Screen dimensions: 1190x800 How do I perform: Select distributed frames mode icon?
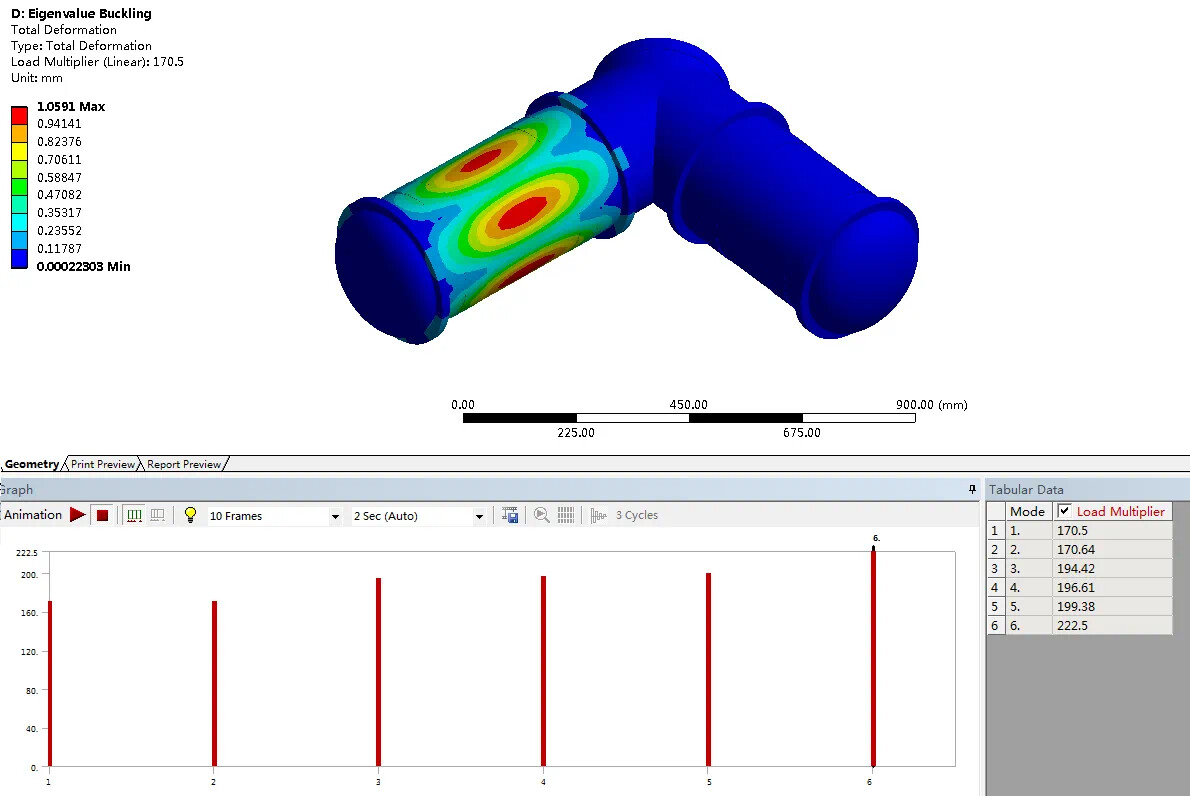click(134, 515)
